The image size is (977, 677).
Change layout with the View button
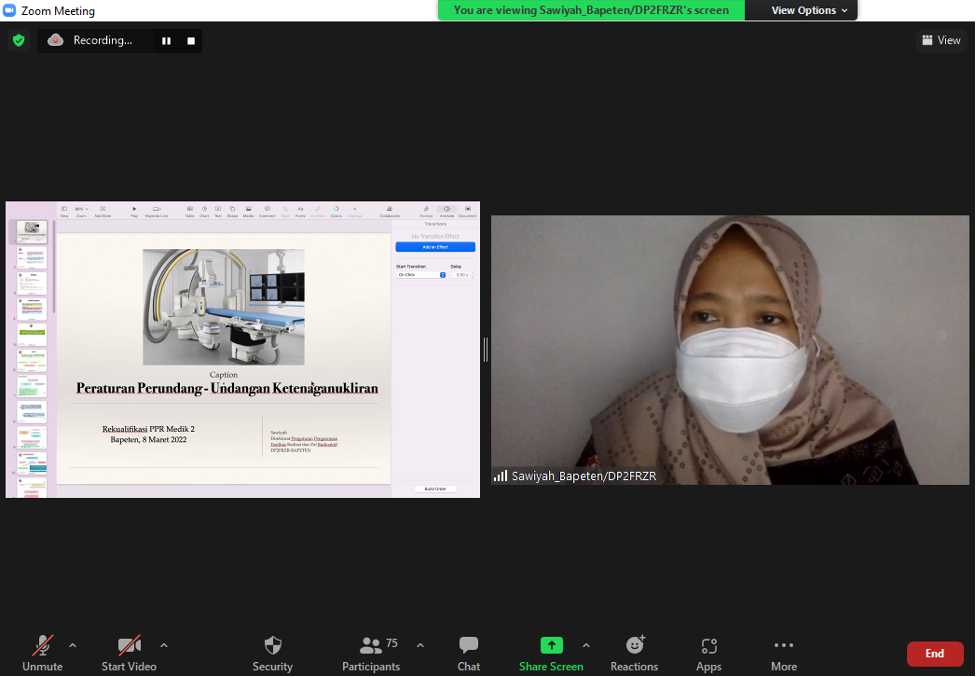pos(941,40)
